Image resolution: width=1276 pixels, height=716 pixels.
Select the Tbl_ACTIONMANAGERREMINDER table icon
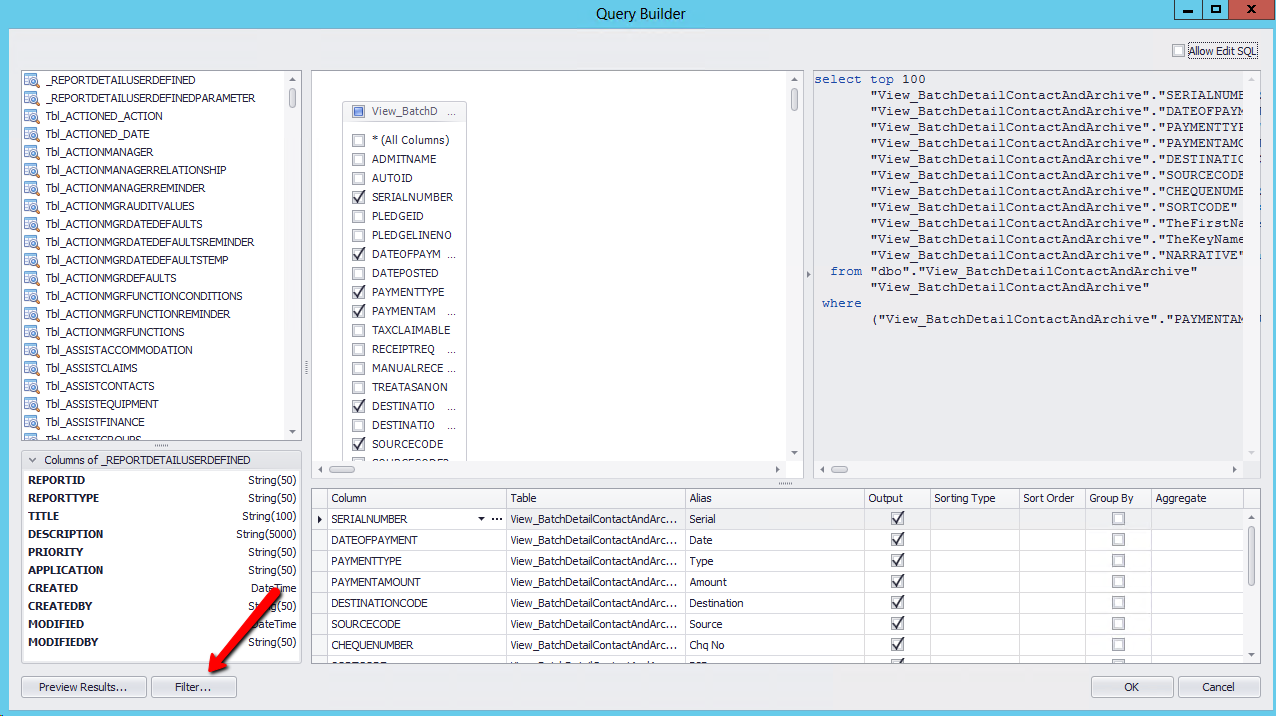pyautogui.click(x=31, y=188)
